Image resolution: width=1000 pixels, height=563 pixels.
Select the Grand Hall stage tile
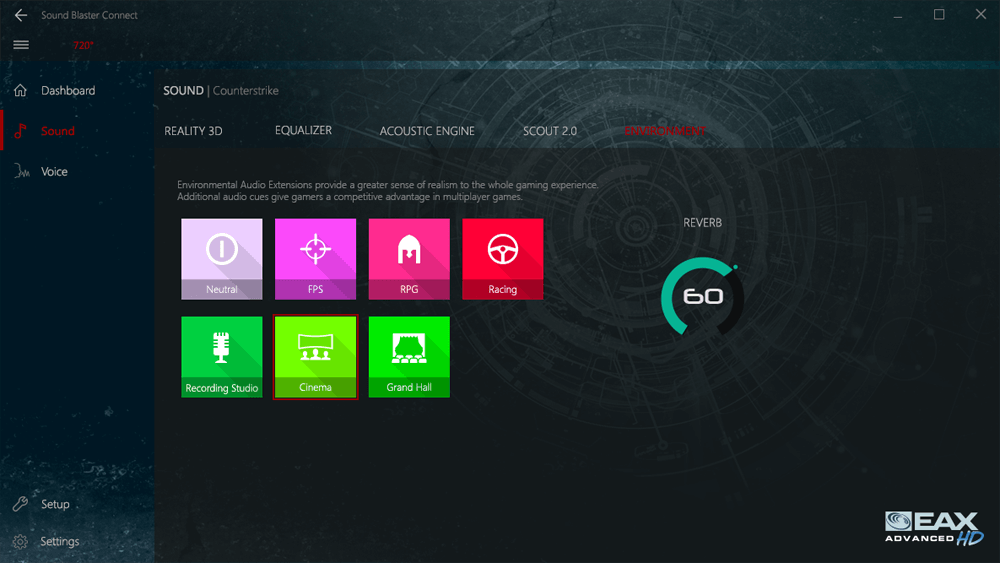pos(409,357)
